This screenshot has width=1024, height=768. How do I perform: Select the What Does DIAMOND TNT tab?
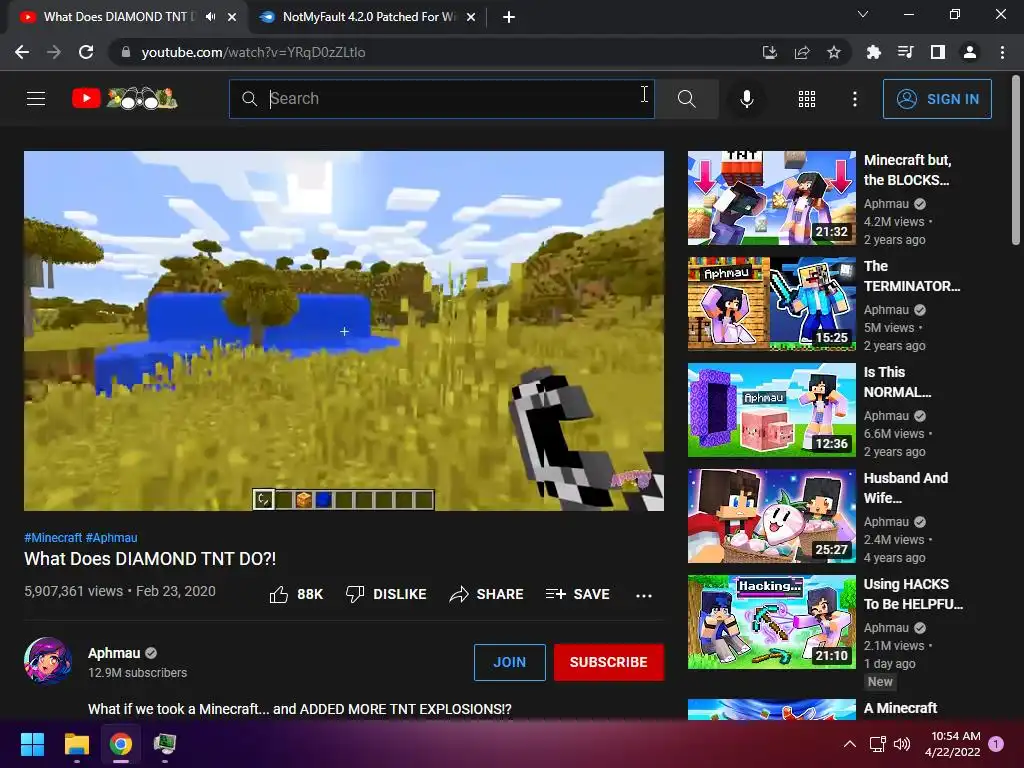pyautogui.click(x=118, y=17)
